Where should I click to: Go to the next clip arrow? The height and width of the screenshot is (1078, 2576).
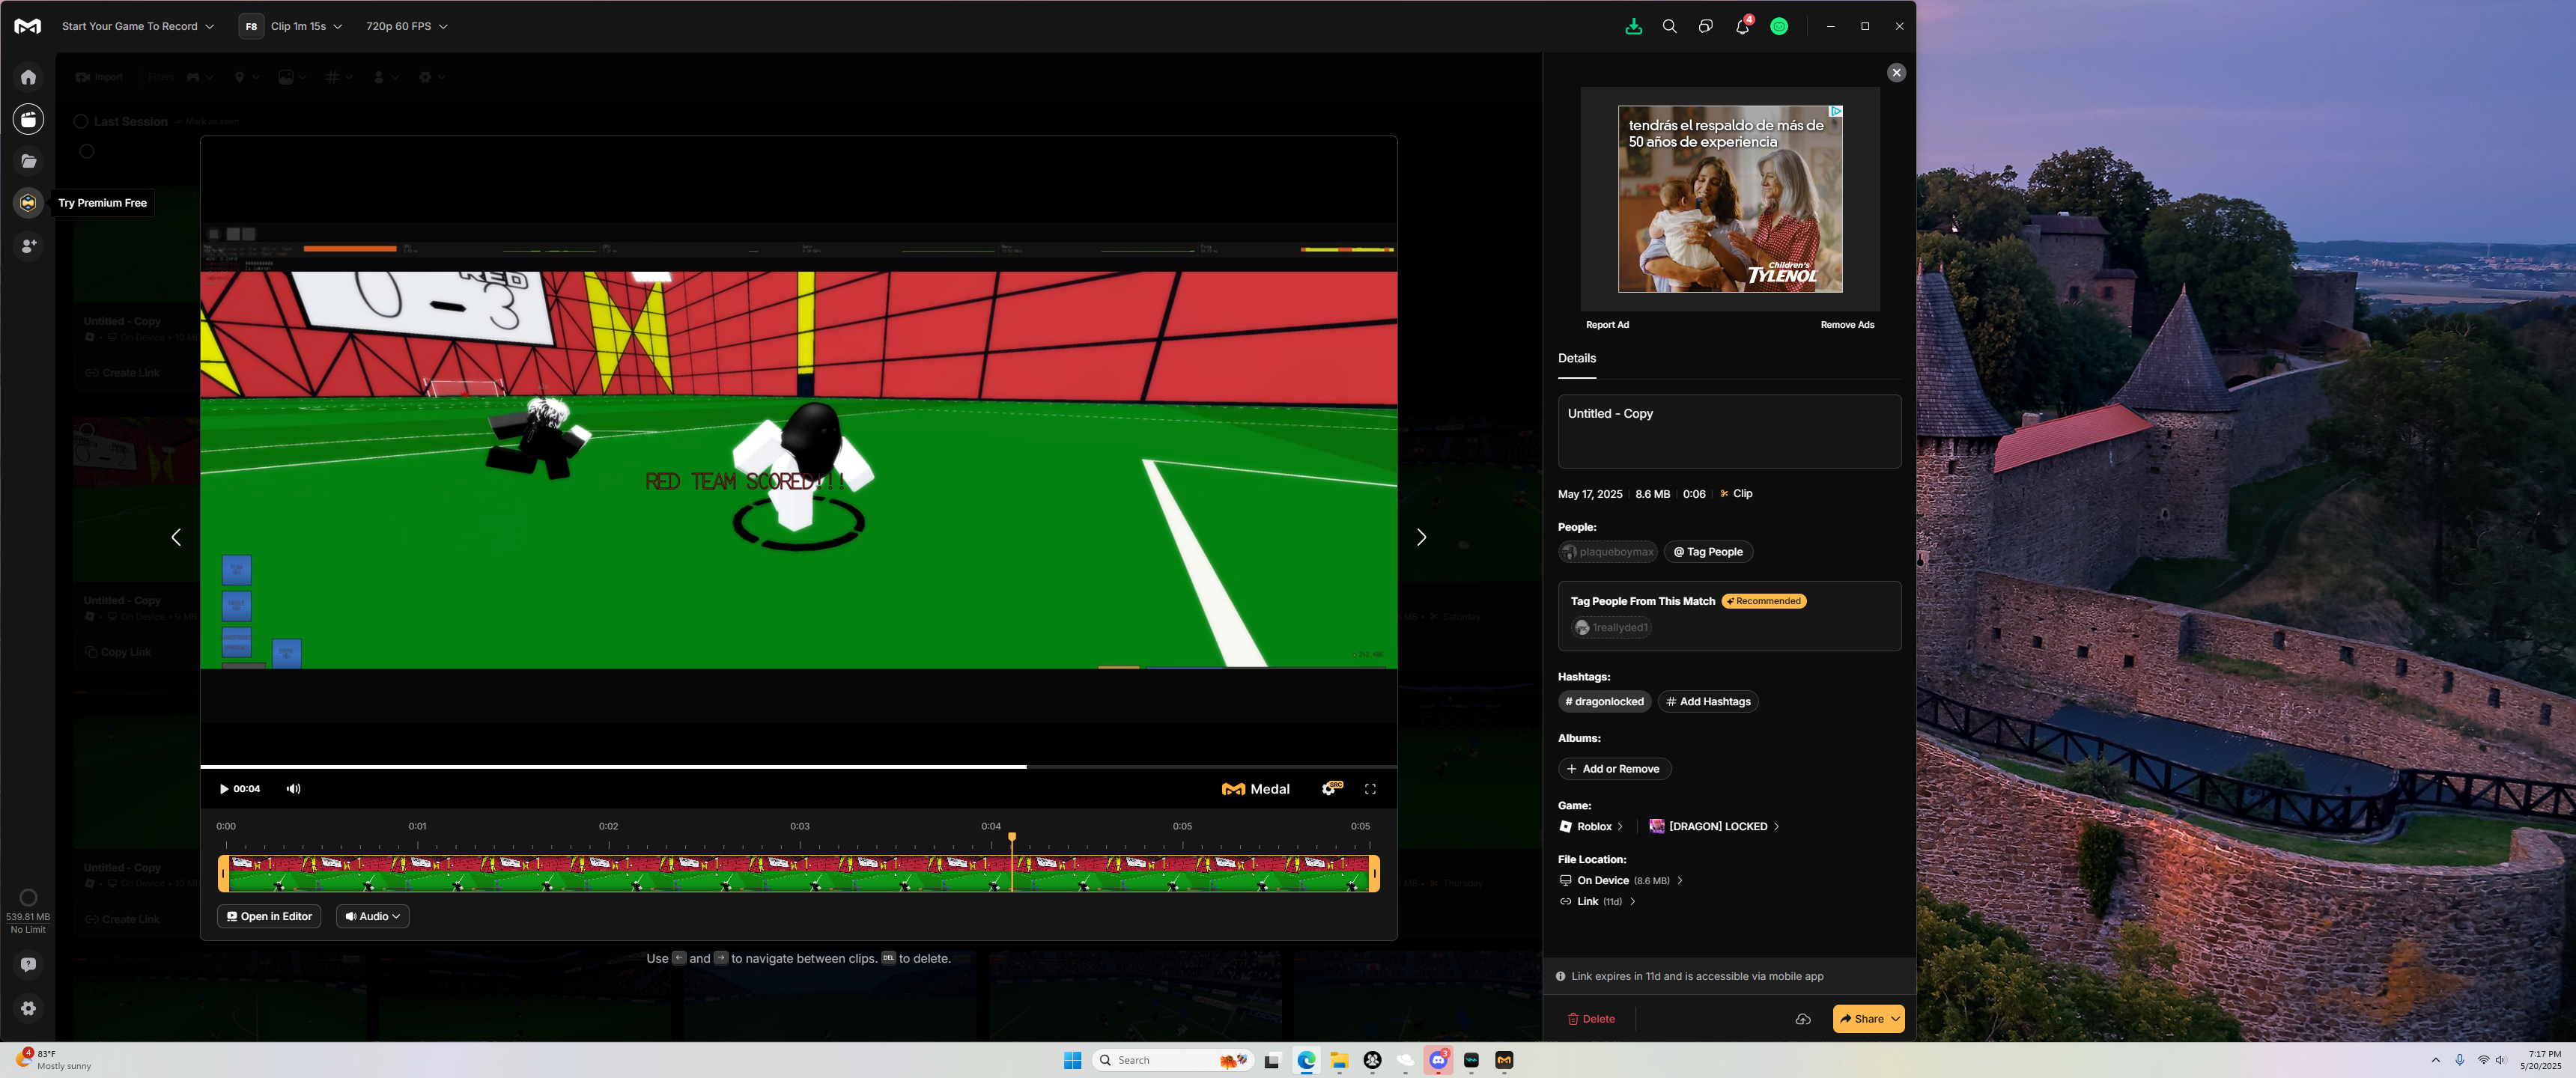tap(1421, 538)
